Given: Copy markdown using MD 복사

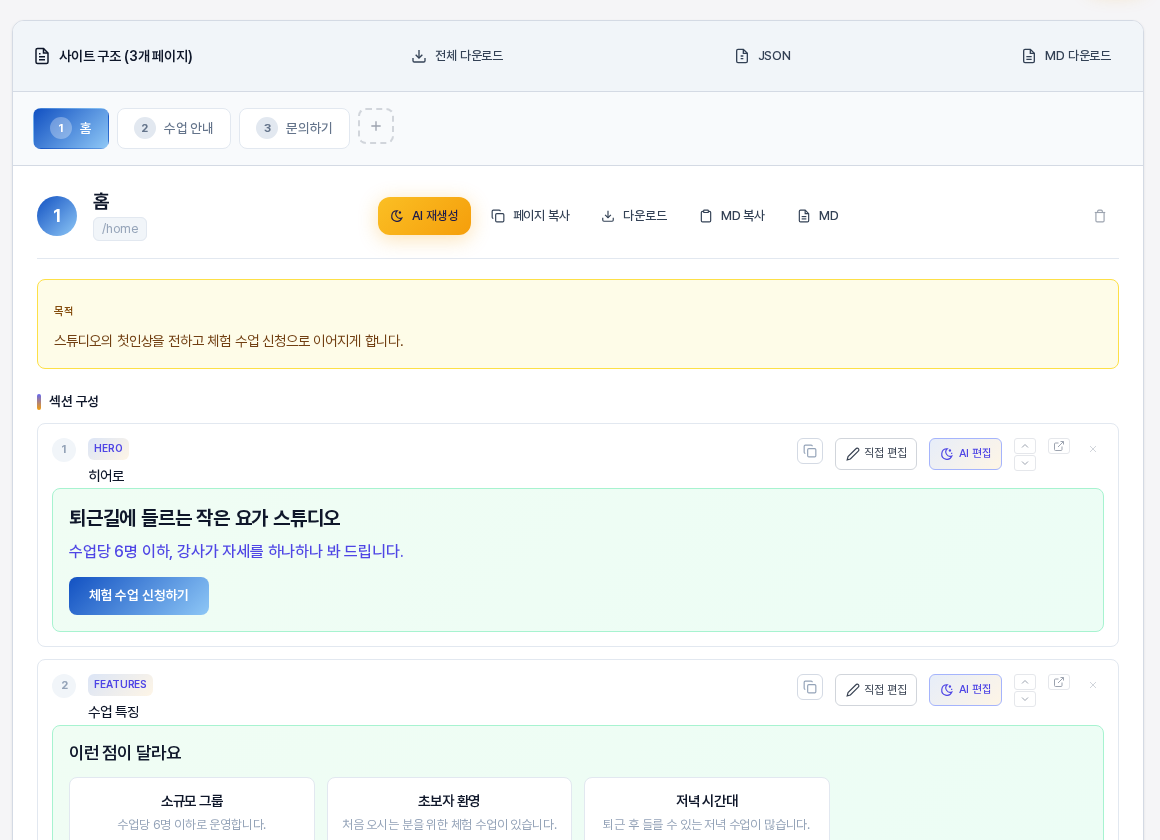Looking at the screenshot, I should tap(732, 216).
